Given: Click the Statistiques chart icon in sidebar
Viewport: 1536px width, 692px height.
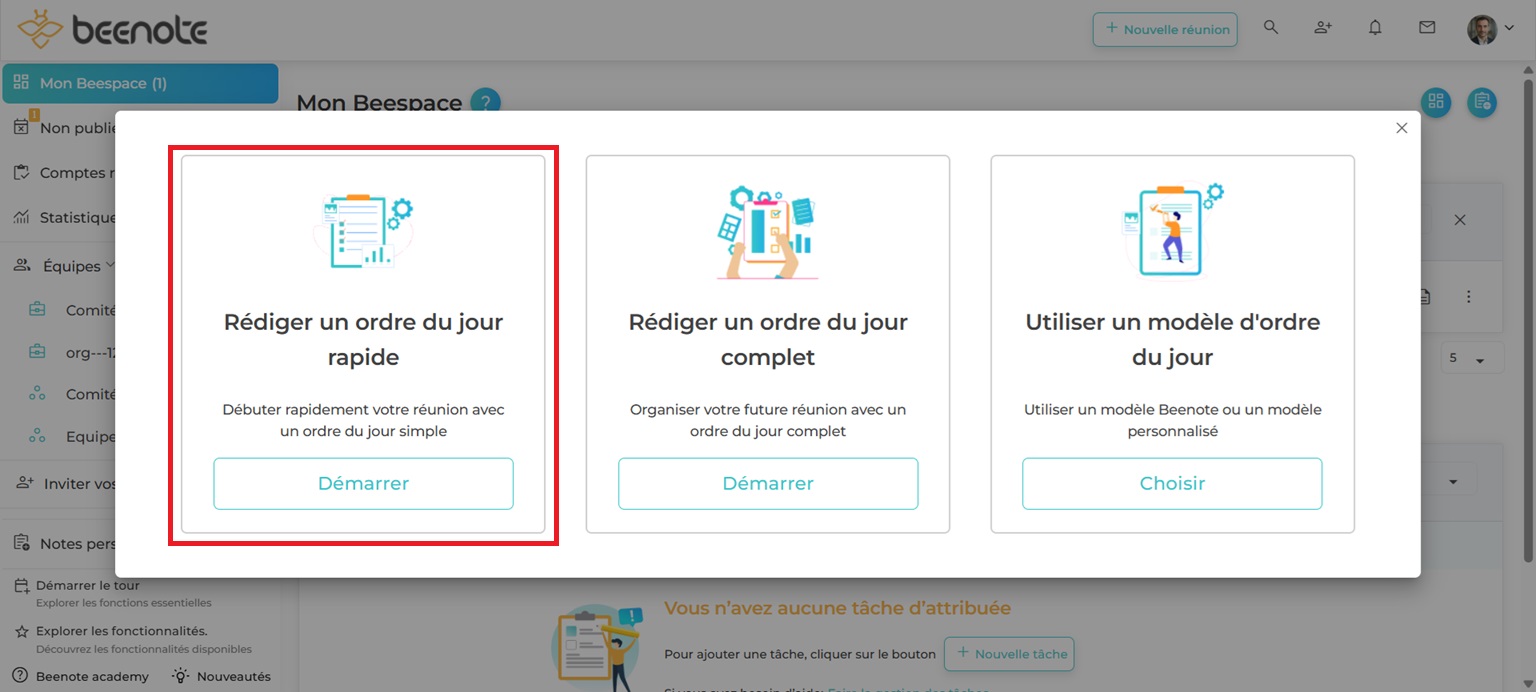Looking at the screenshot, I should coord(21,217).
